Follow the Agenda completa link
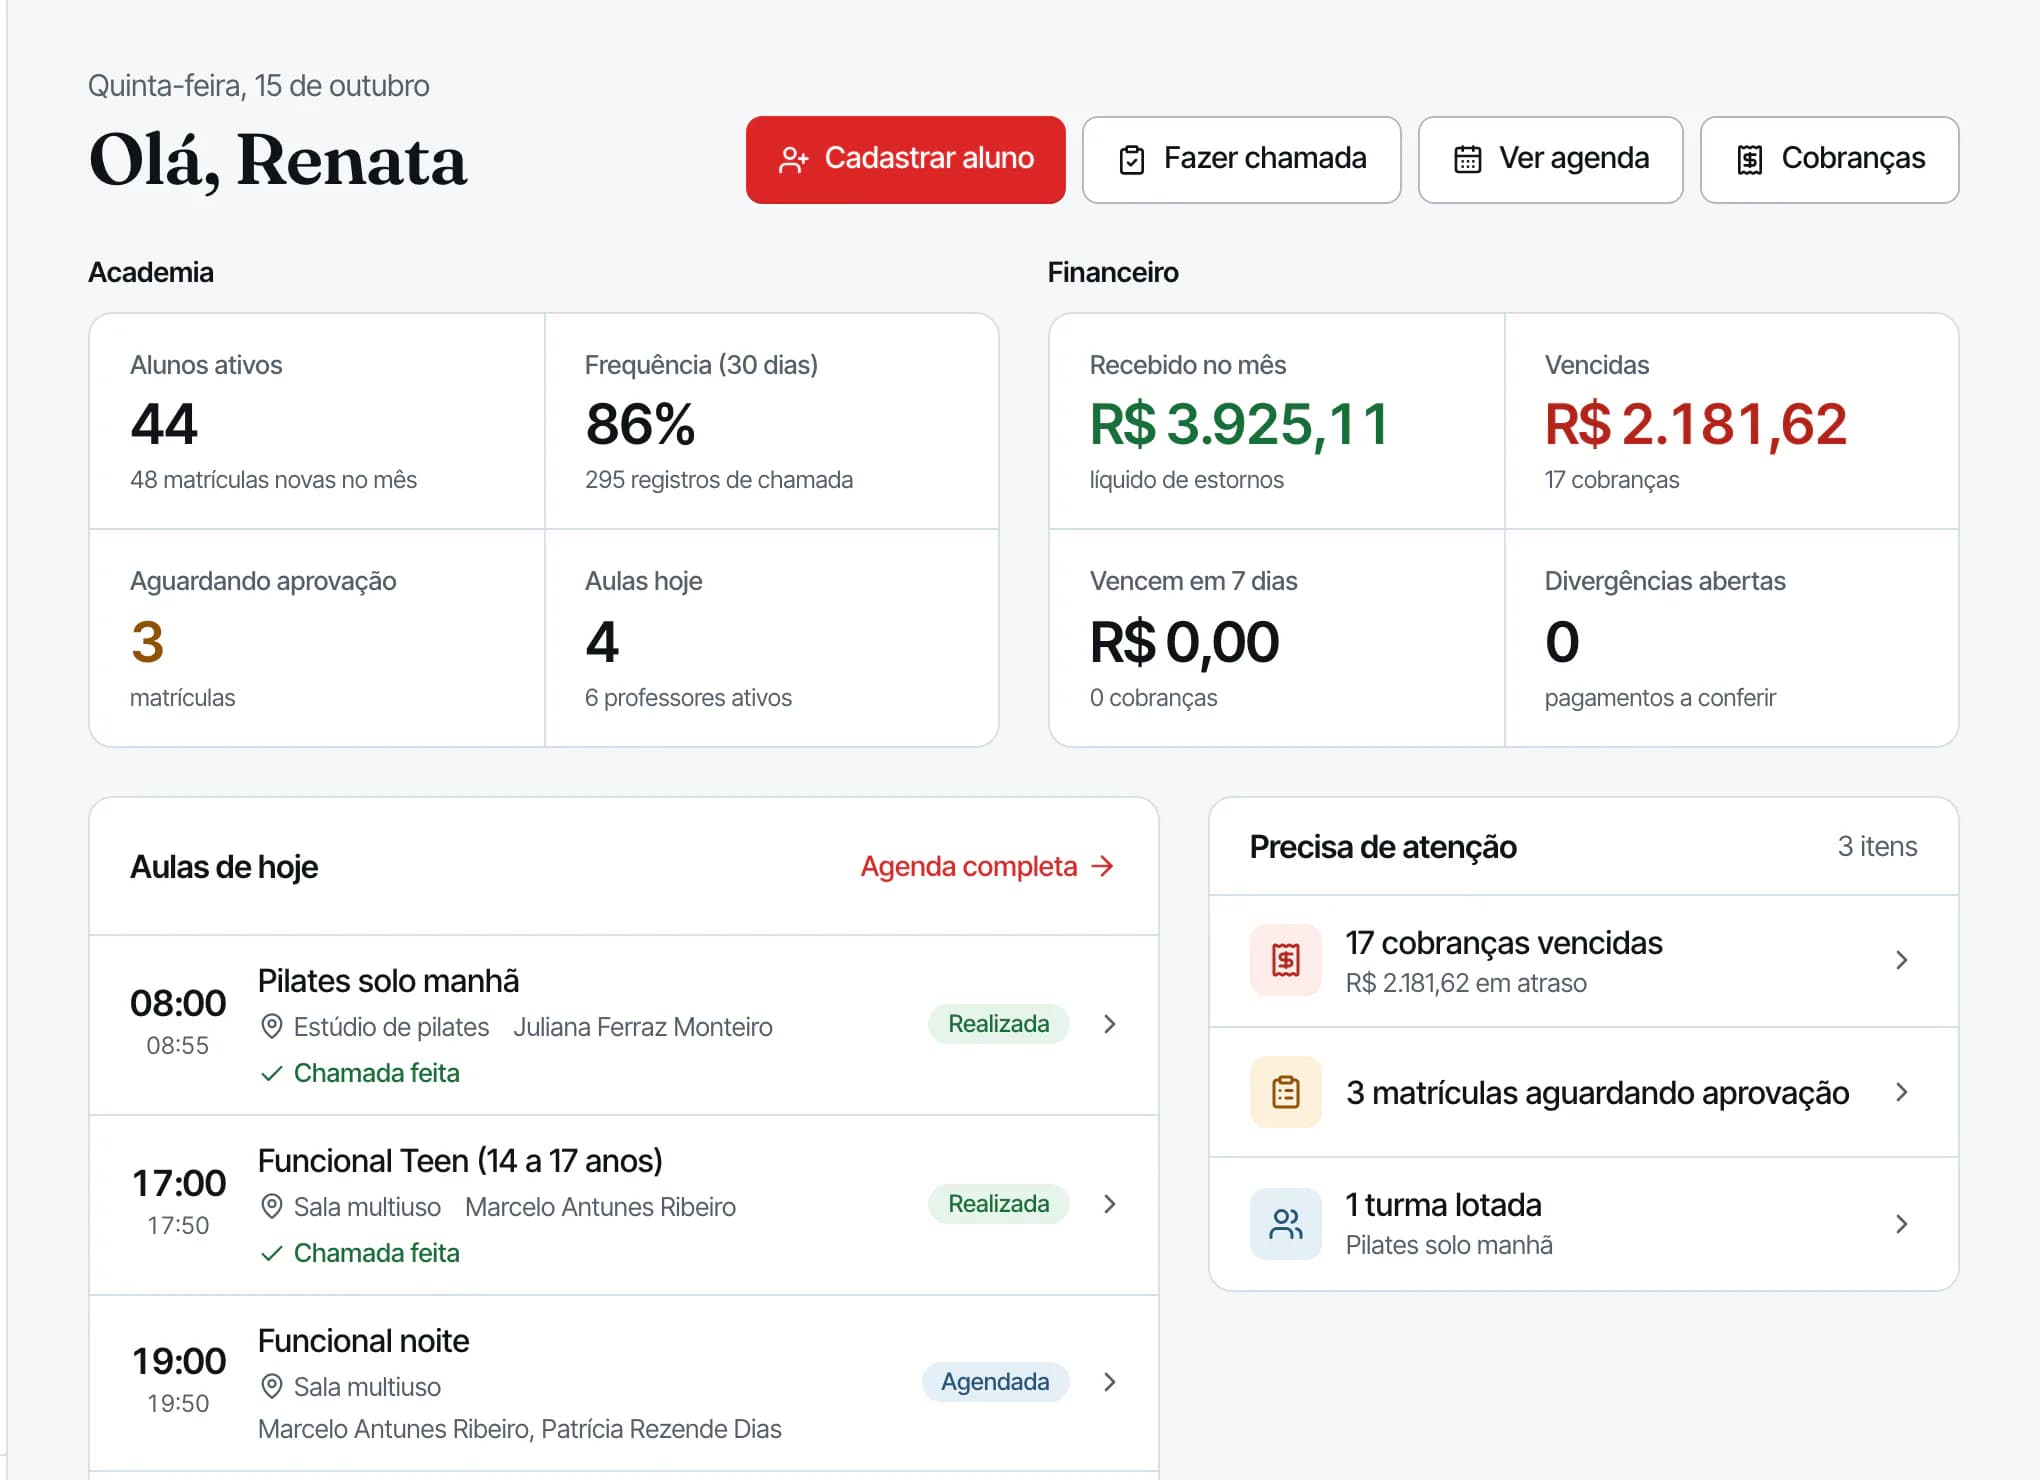This screenshot has height=1480, width=2040. point(987,866)
